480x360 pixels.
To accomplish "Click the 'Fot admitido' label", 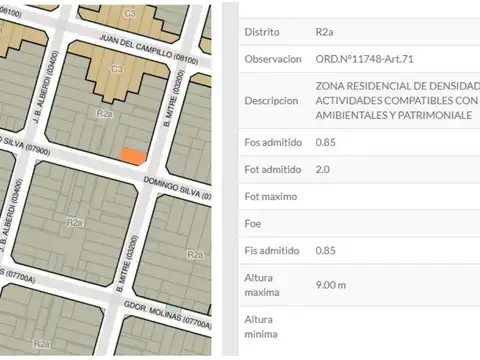I will coord(273,169).
